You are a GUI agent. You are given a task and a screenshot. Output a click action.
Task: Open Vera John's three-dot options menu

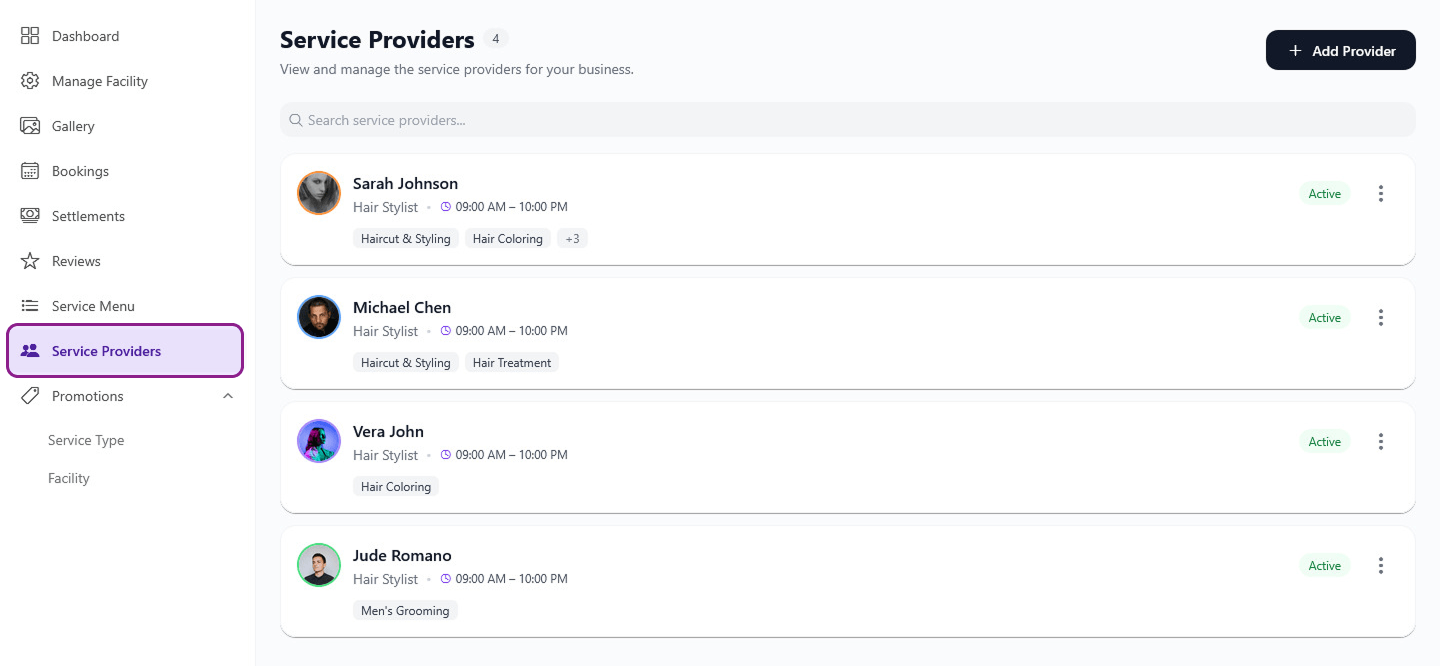1381,442
